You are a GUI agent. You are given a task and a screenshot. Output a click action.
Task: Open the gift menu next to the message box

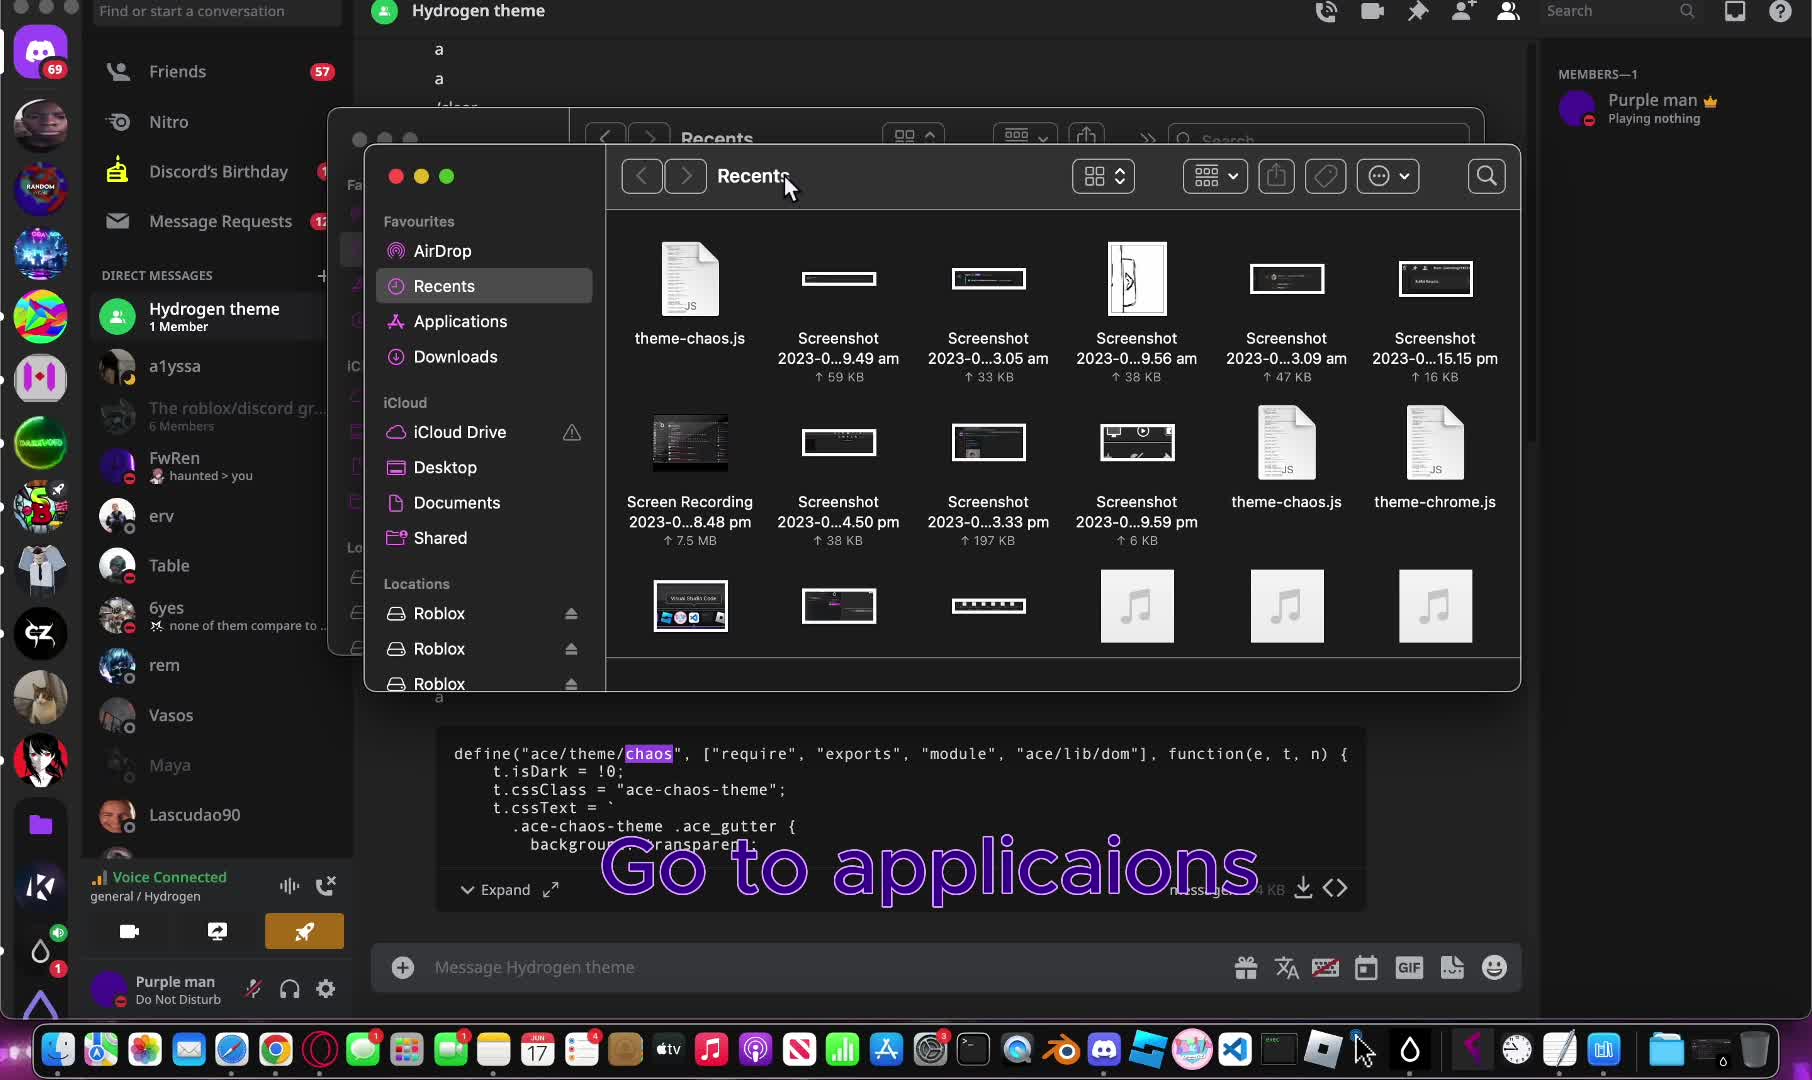point(1245,967)
